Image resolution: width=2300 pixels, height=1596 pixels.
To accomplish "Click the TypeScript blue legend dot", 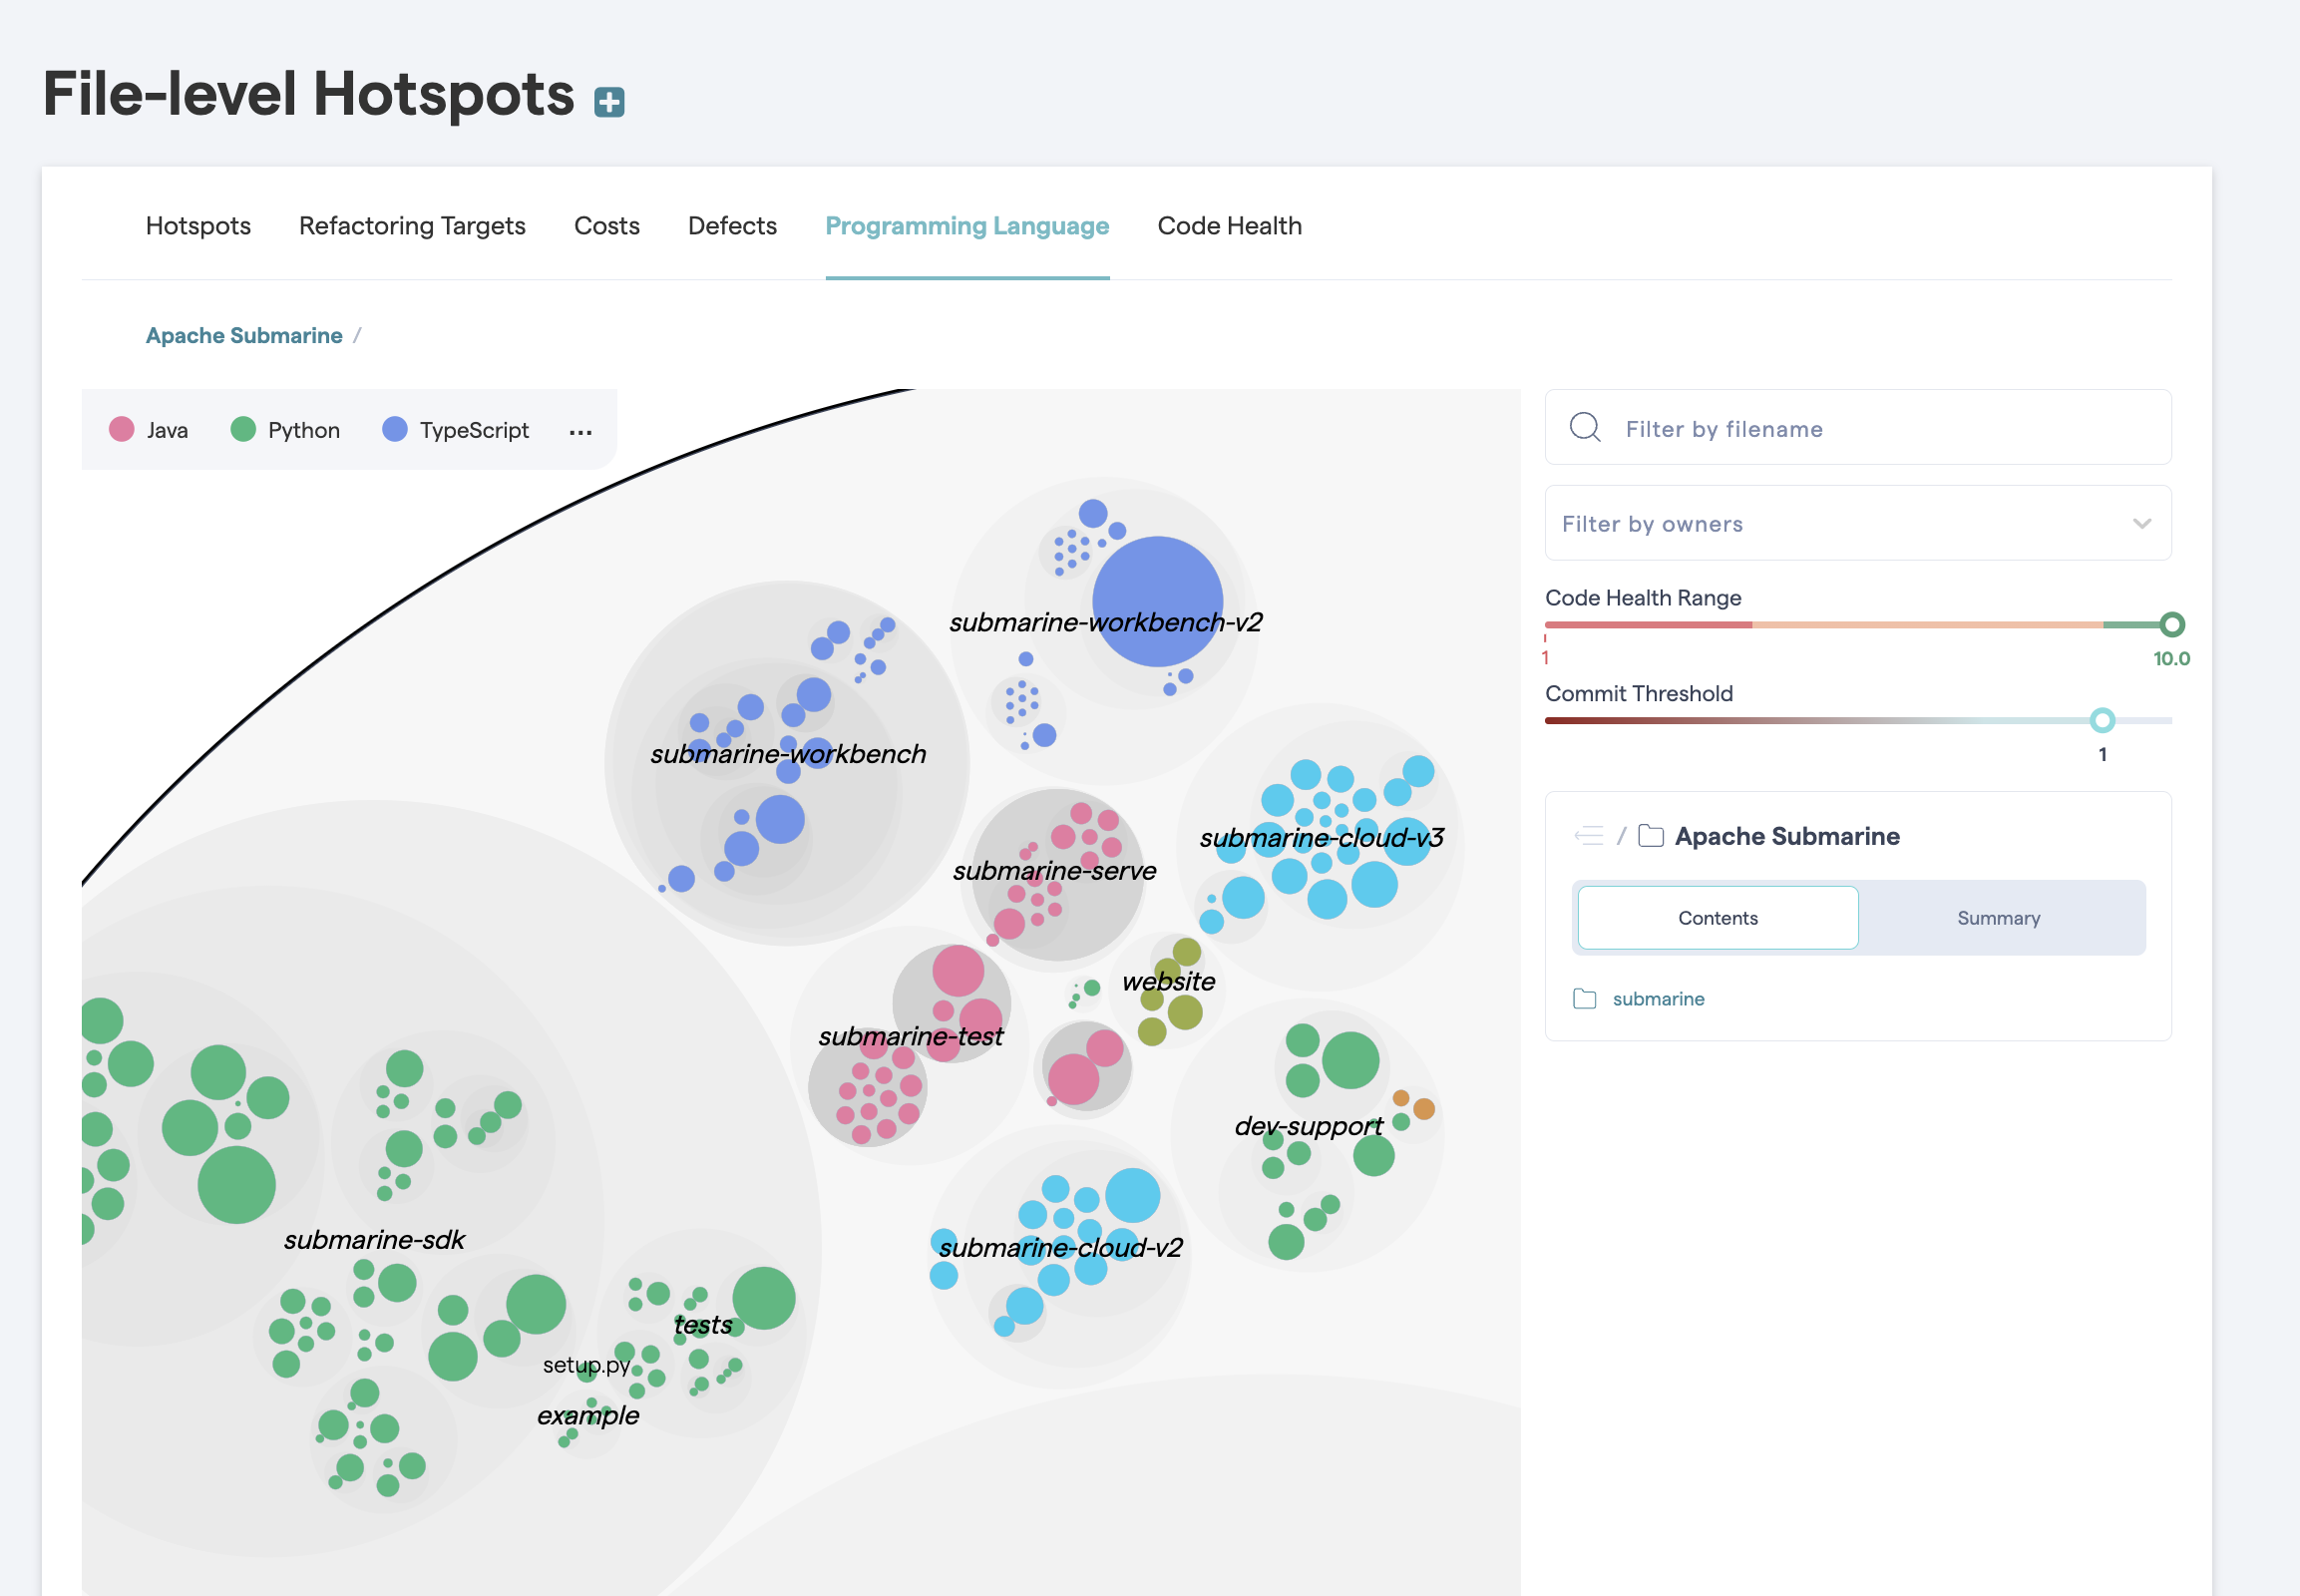I will coord(395,430).
